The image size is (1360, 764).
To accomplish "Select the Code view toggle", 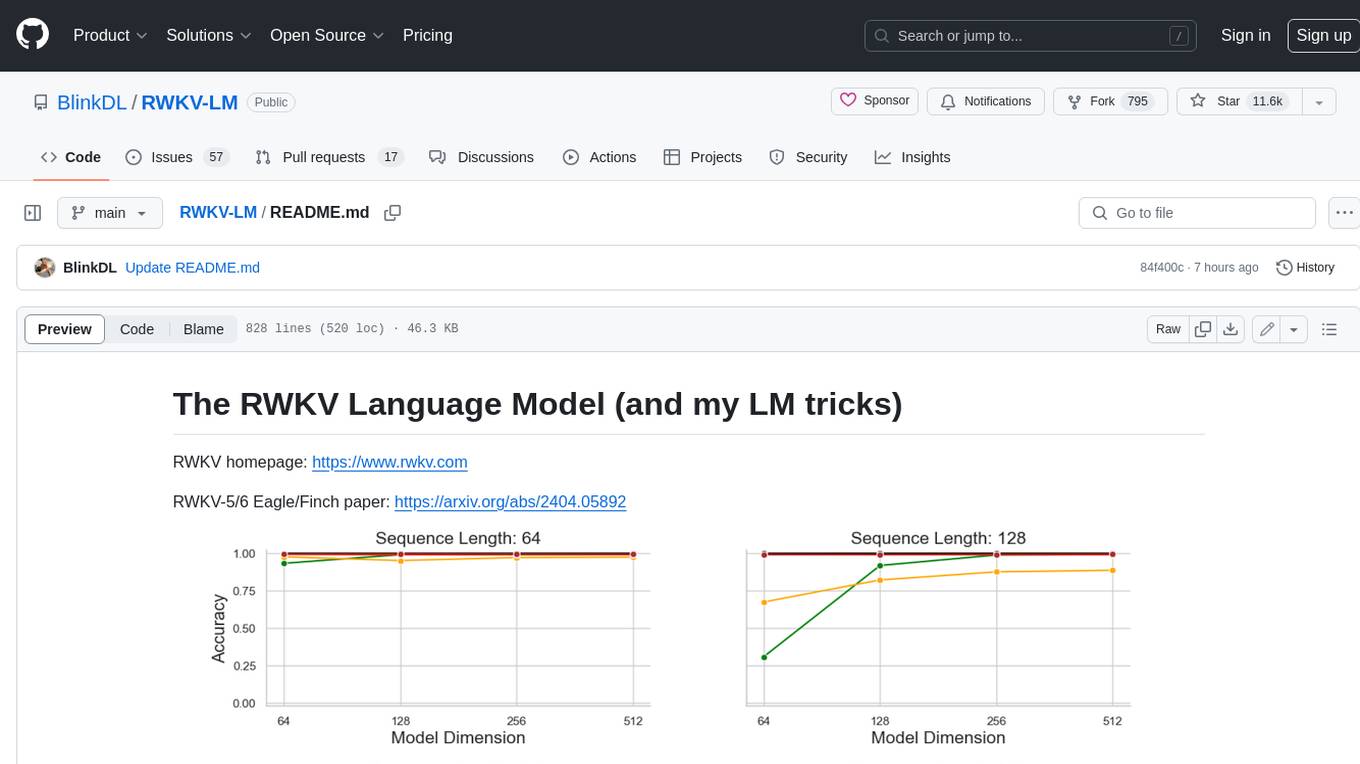I will 137,329.
